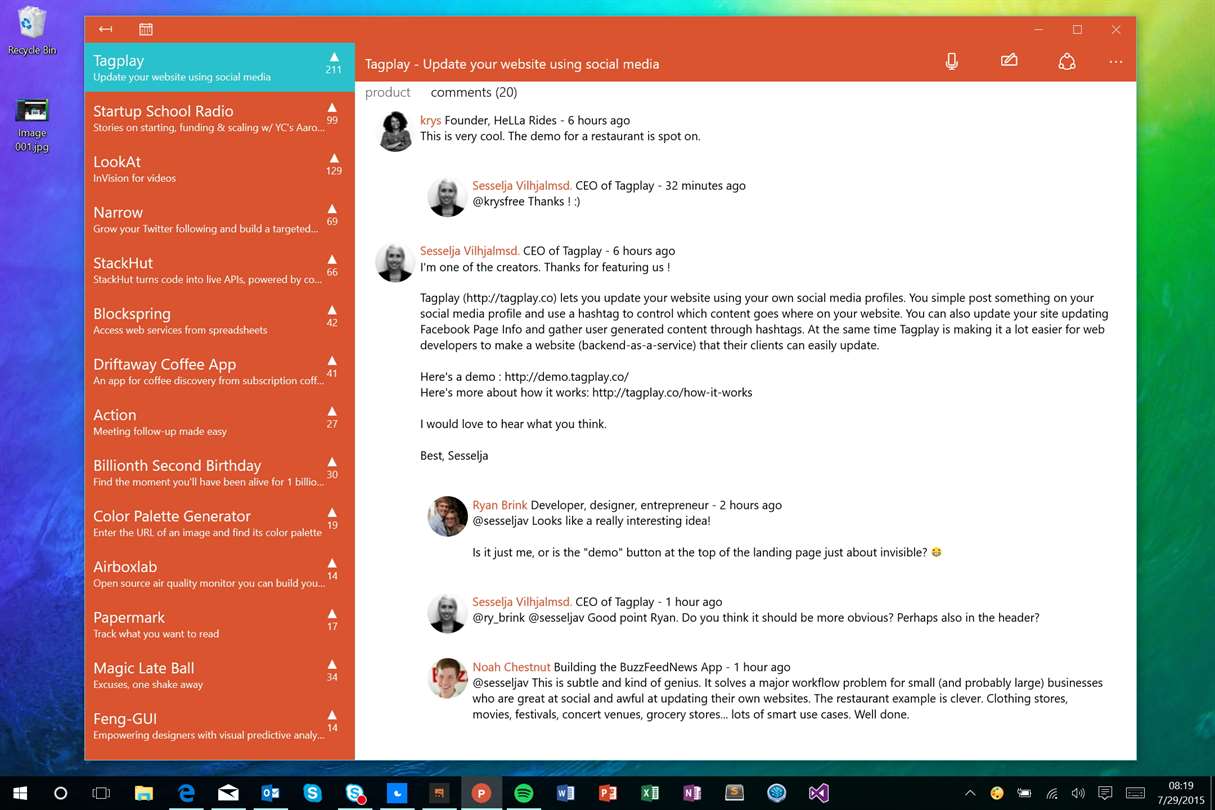1215x810 pixels.
Task: Upvote Startup School Radio triangle arrow
Action: click(x=333, y=107)
